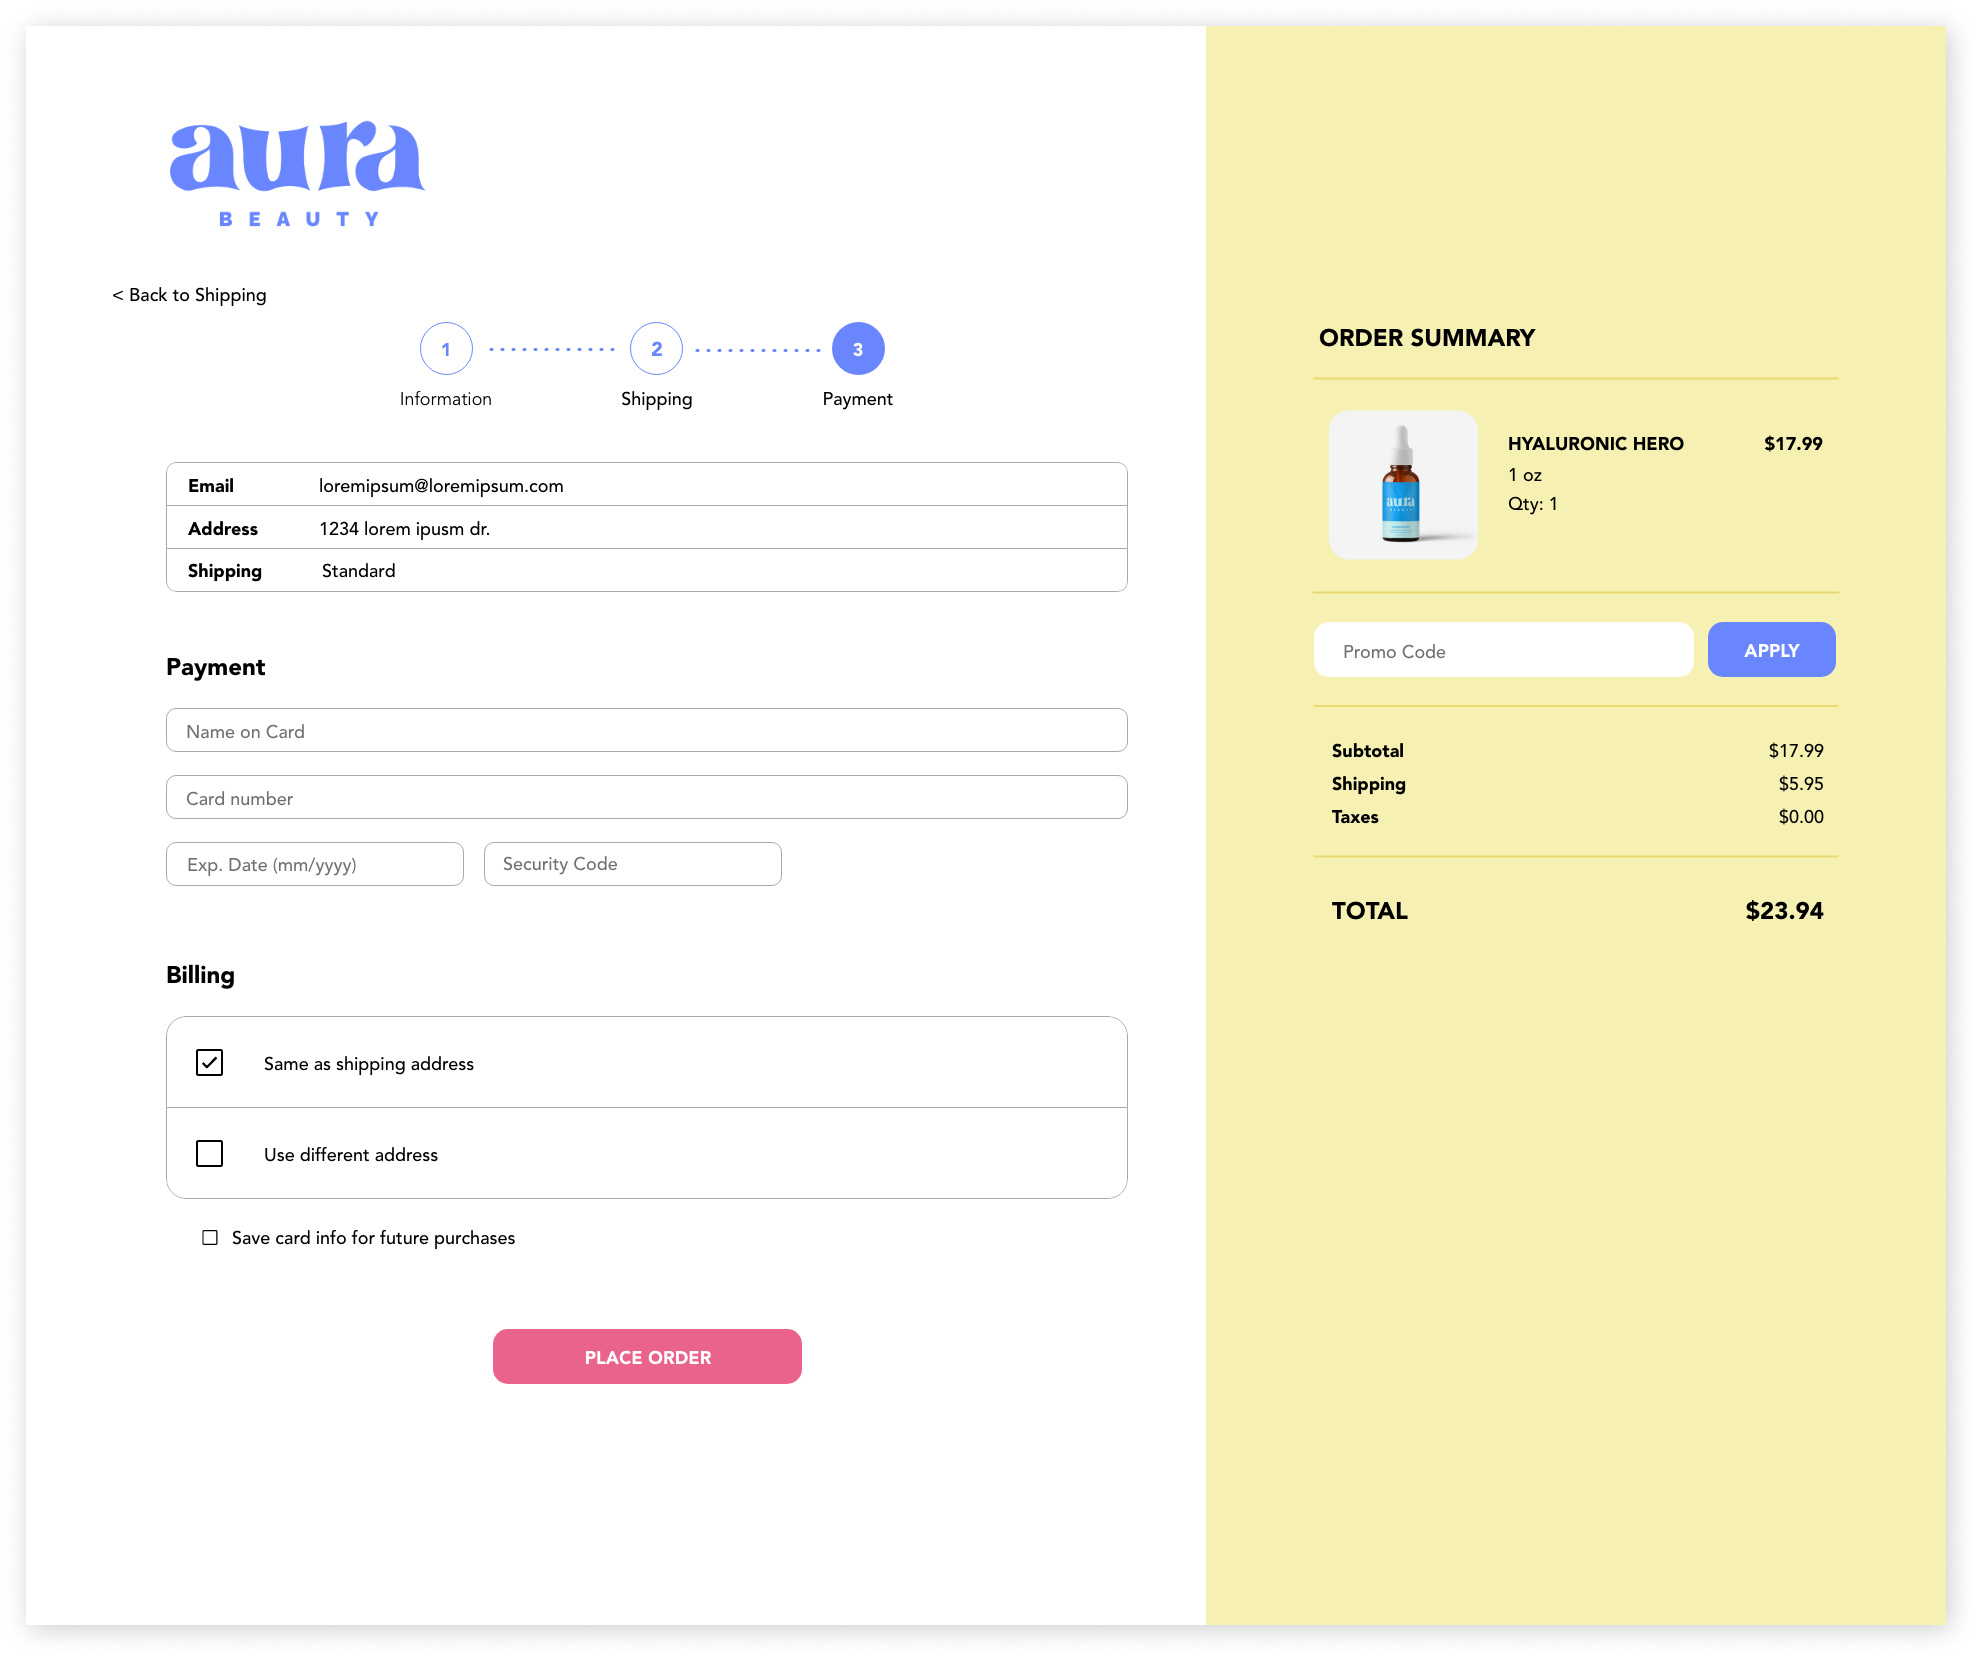The height and width of the screenshot is (1659, 1980).
Task: Click the Hyaluronic Hero product name
Action: (x=1595, y=443)
